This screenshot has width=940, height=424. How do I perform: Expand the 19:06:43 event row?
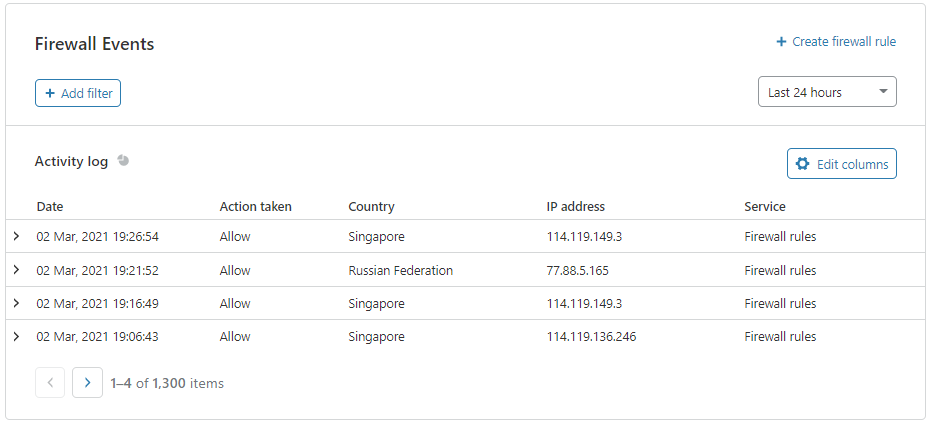[16, 337]
